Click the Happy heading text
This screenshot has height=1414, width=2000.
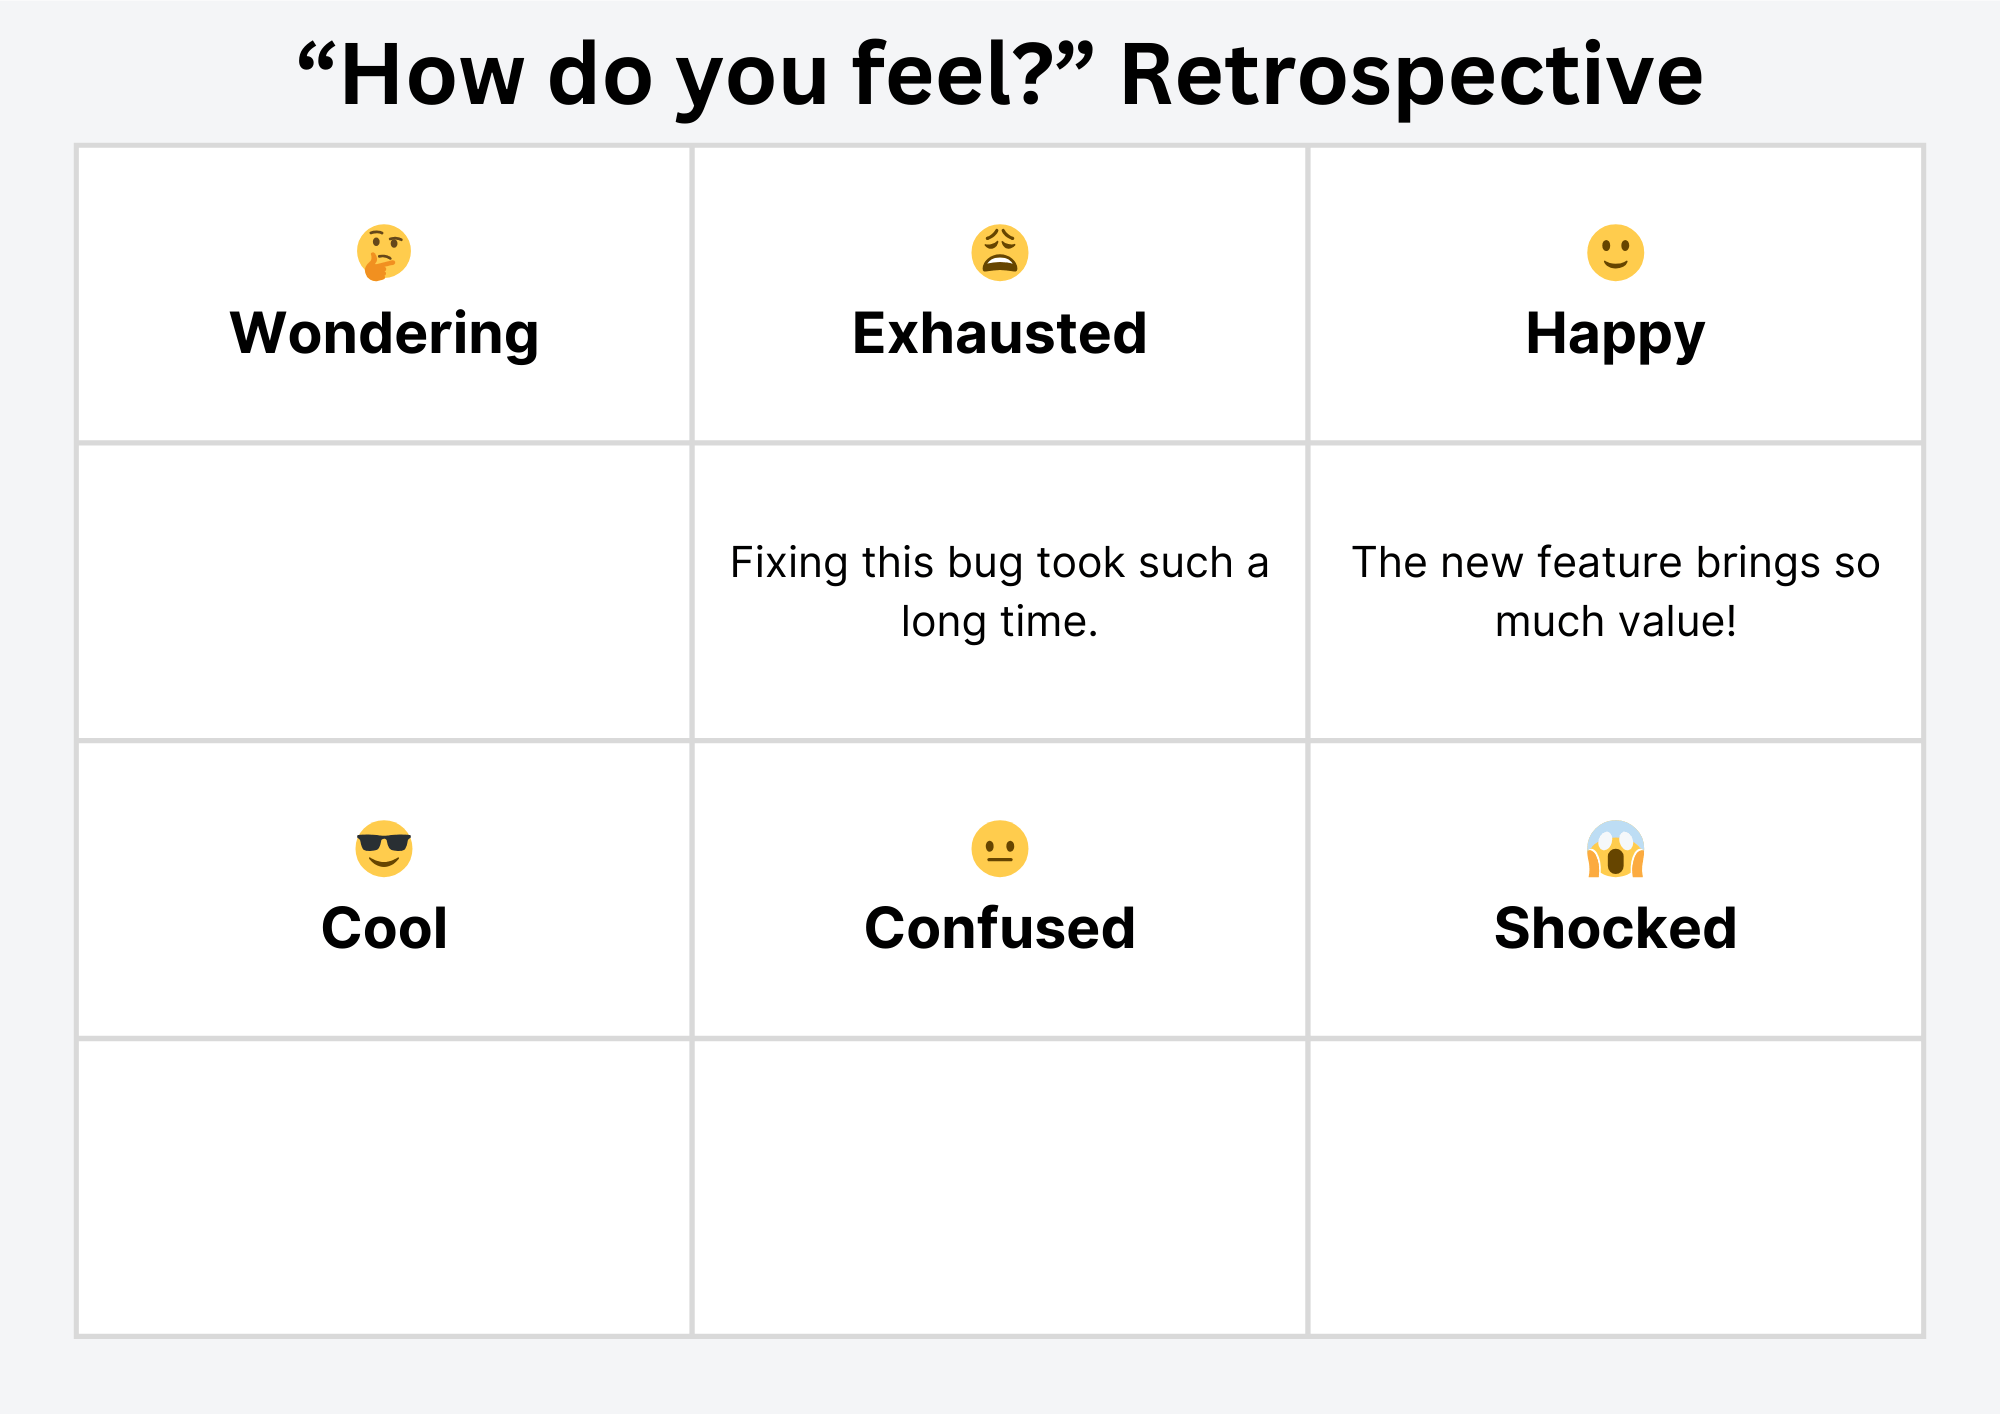coord(1616,335)
